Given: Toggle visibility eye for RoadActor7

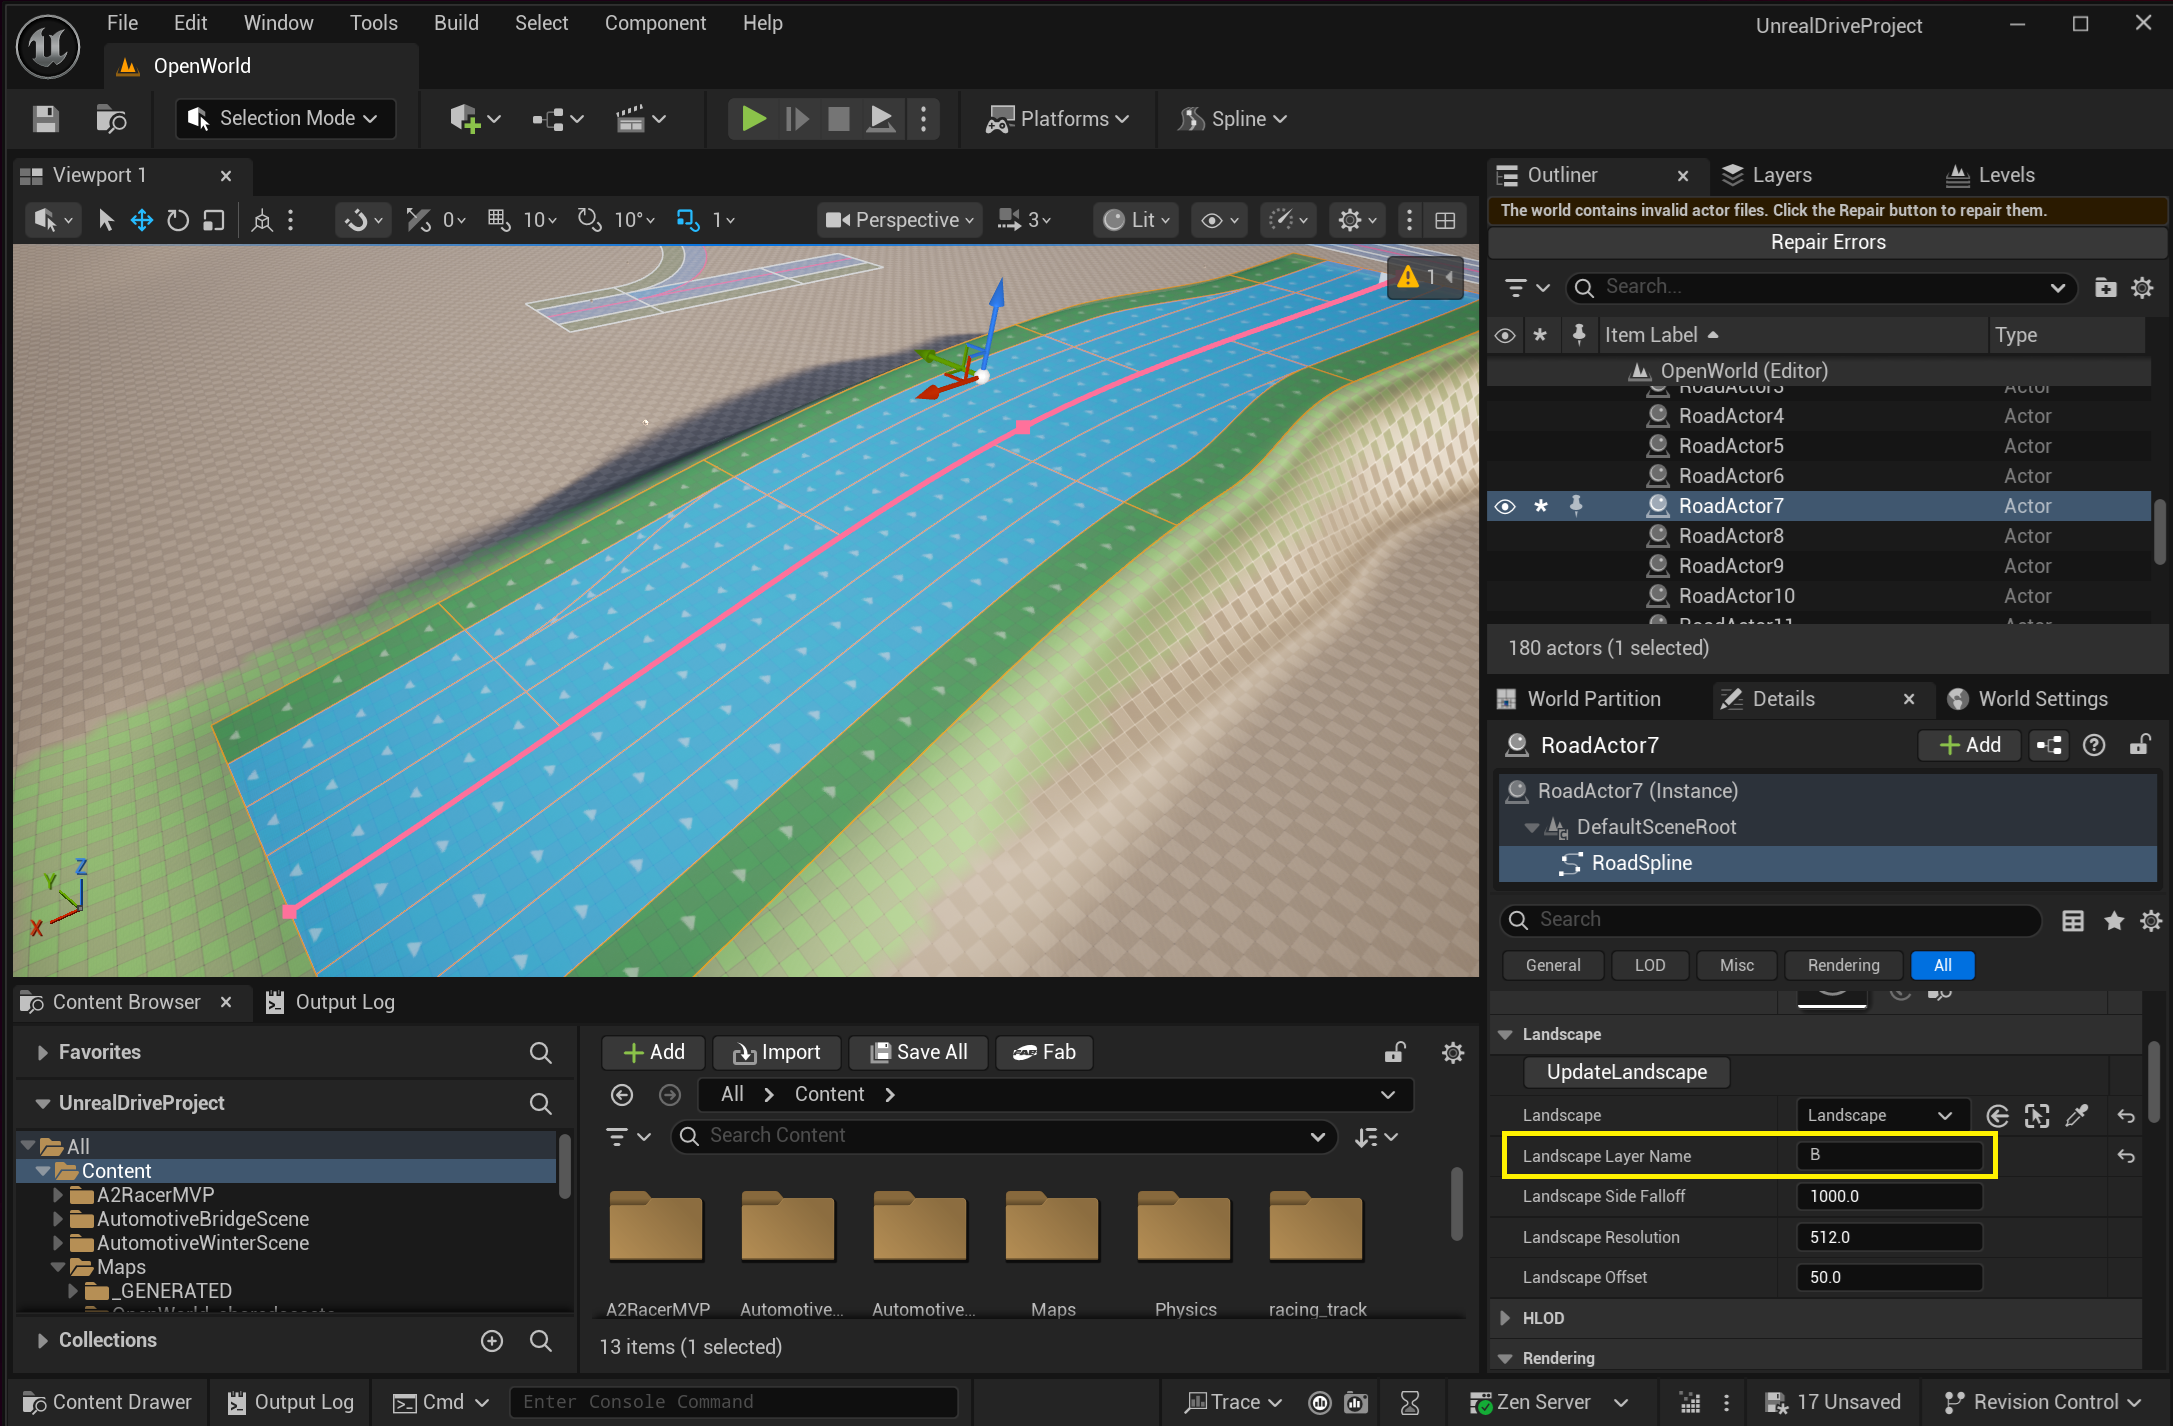Looking at the screenshot, I should (1504, 506).
